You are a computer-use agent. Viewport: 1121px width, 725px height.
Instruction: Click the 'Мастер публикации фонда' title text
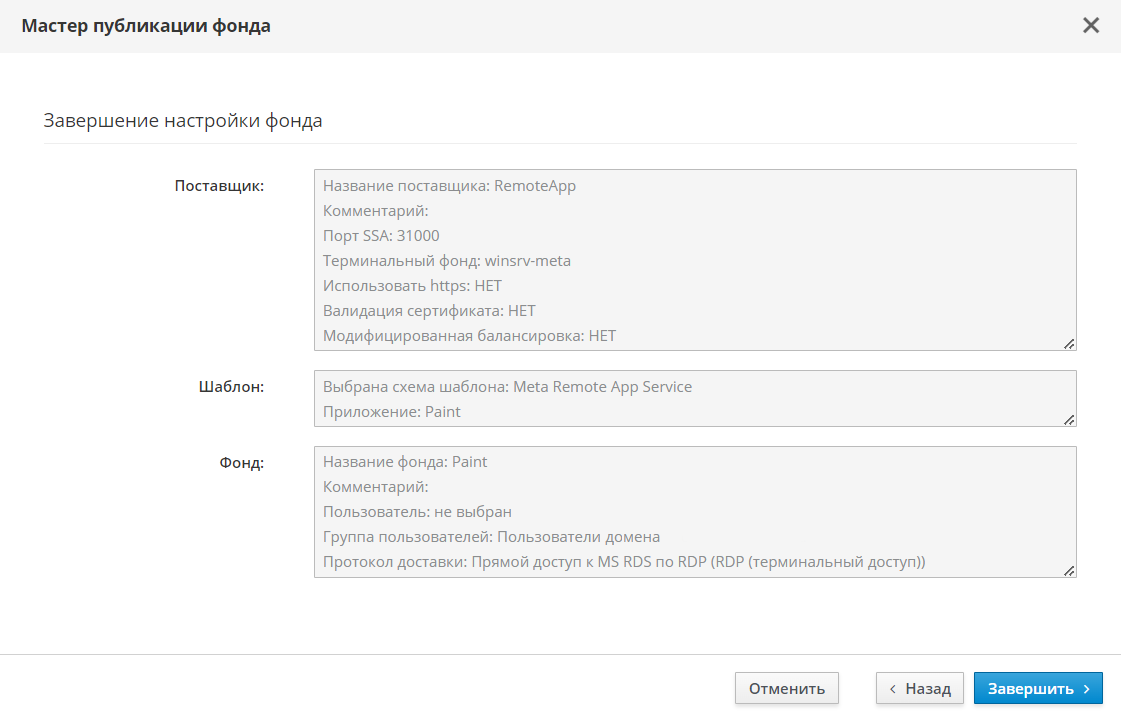click(x=146, y=26)
